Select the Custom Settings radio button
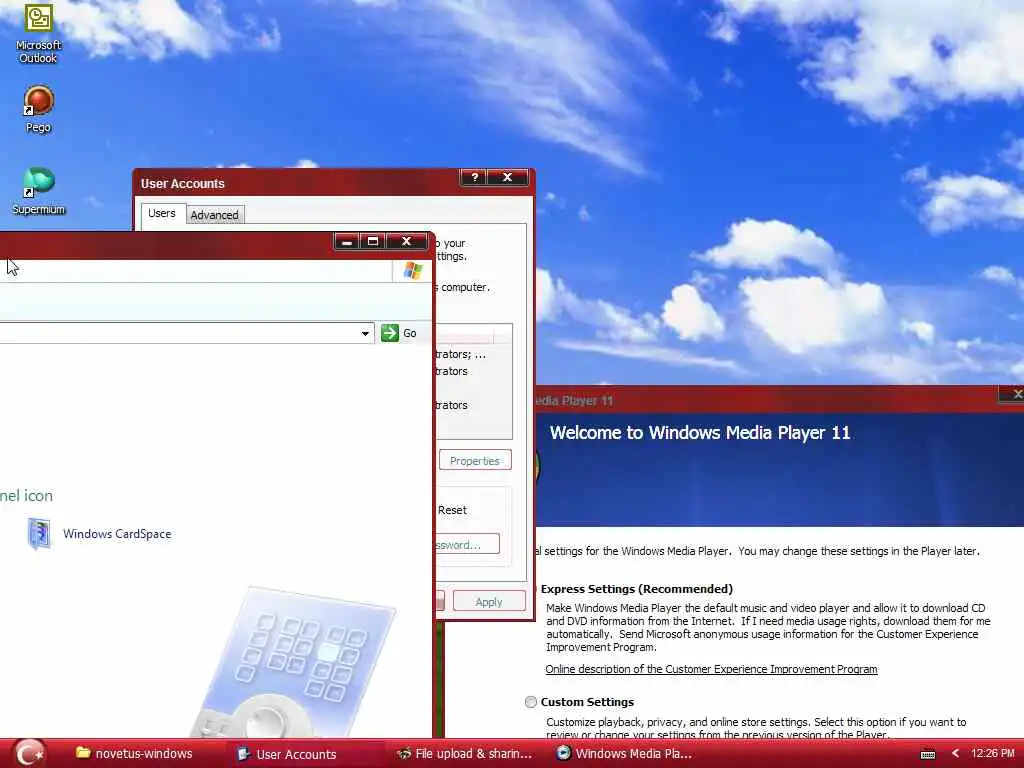Viewport: 1024px width, 768px height. [x=531, y=702]
